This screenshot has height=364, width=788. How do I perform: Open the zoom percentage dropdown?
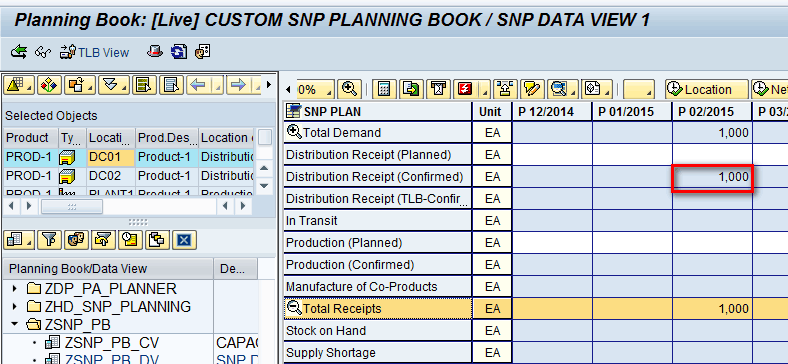315,89
